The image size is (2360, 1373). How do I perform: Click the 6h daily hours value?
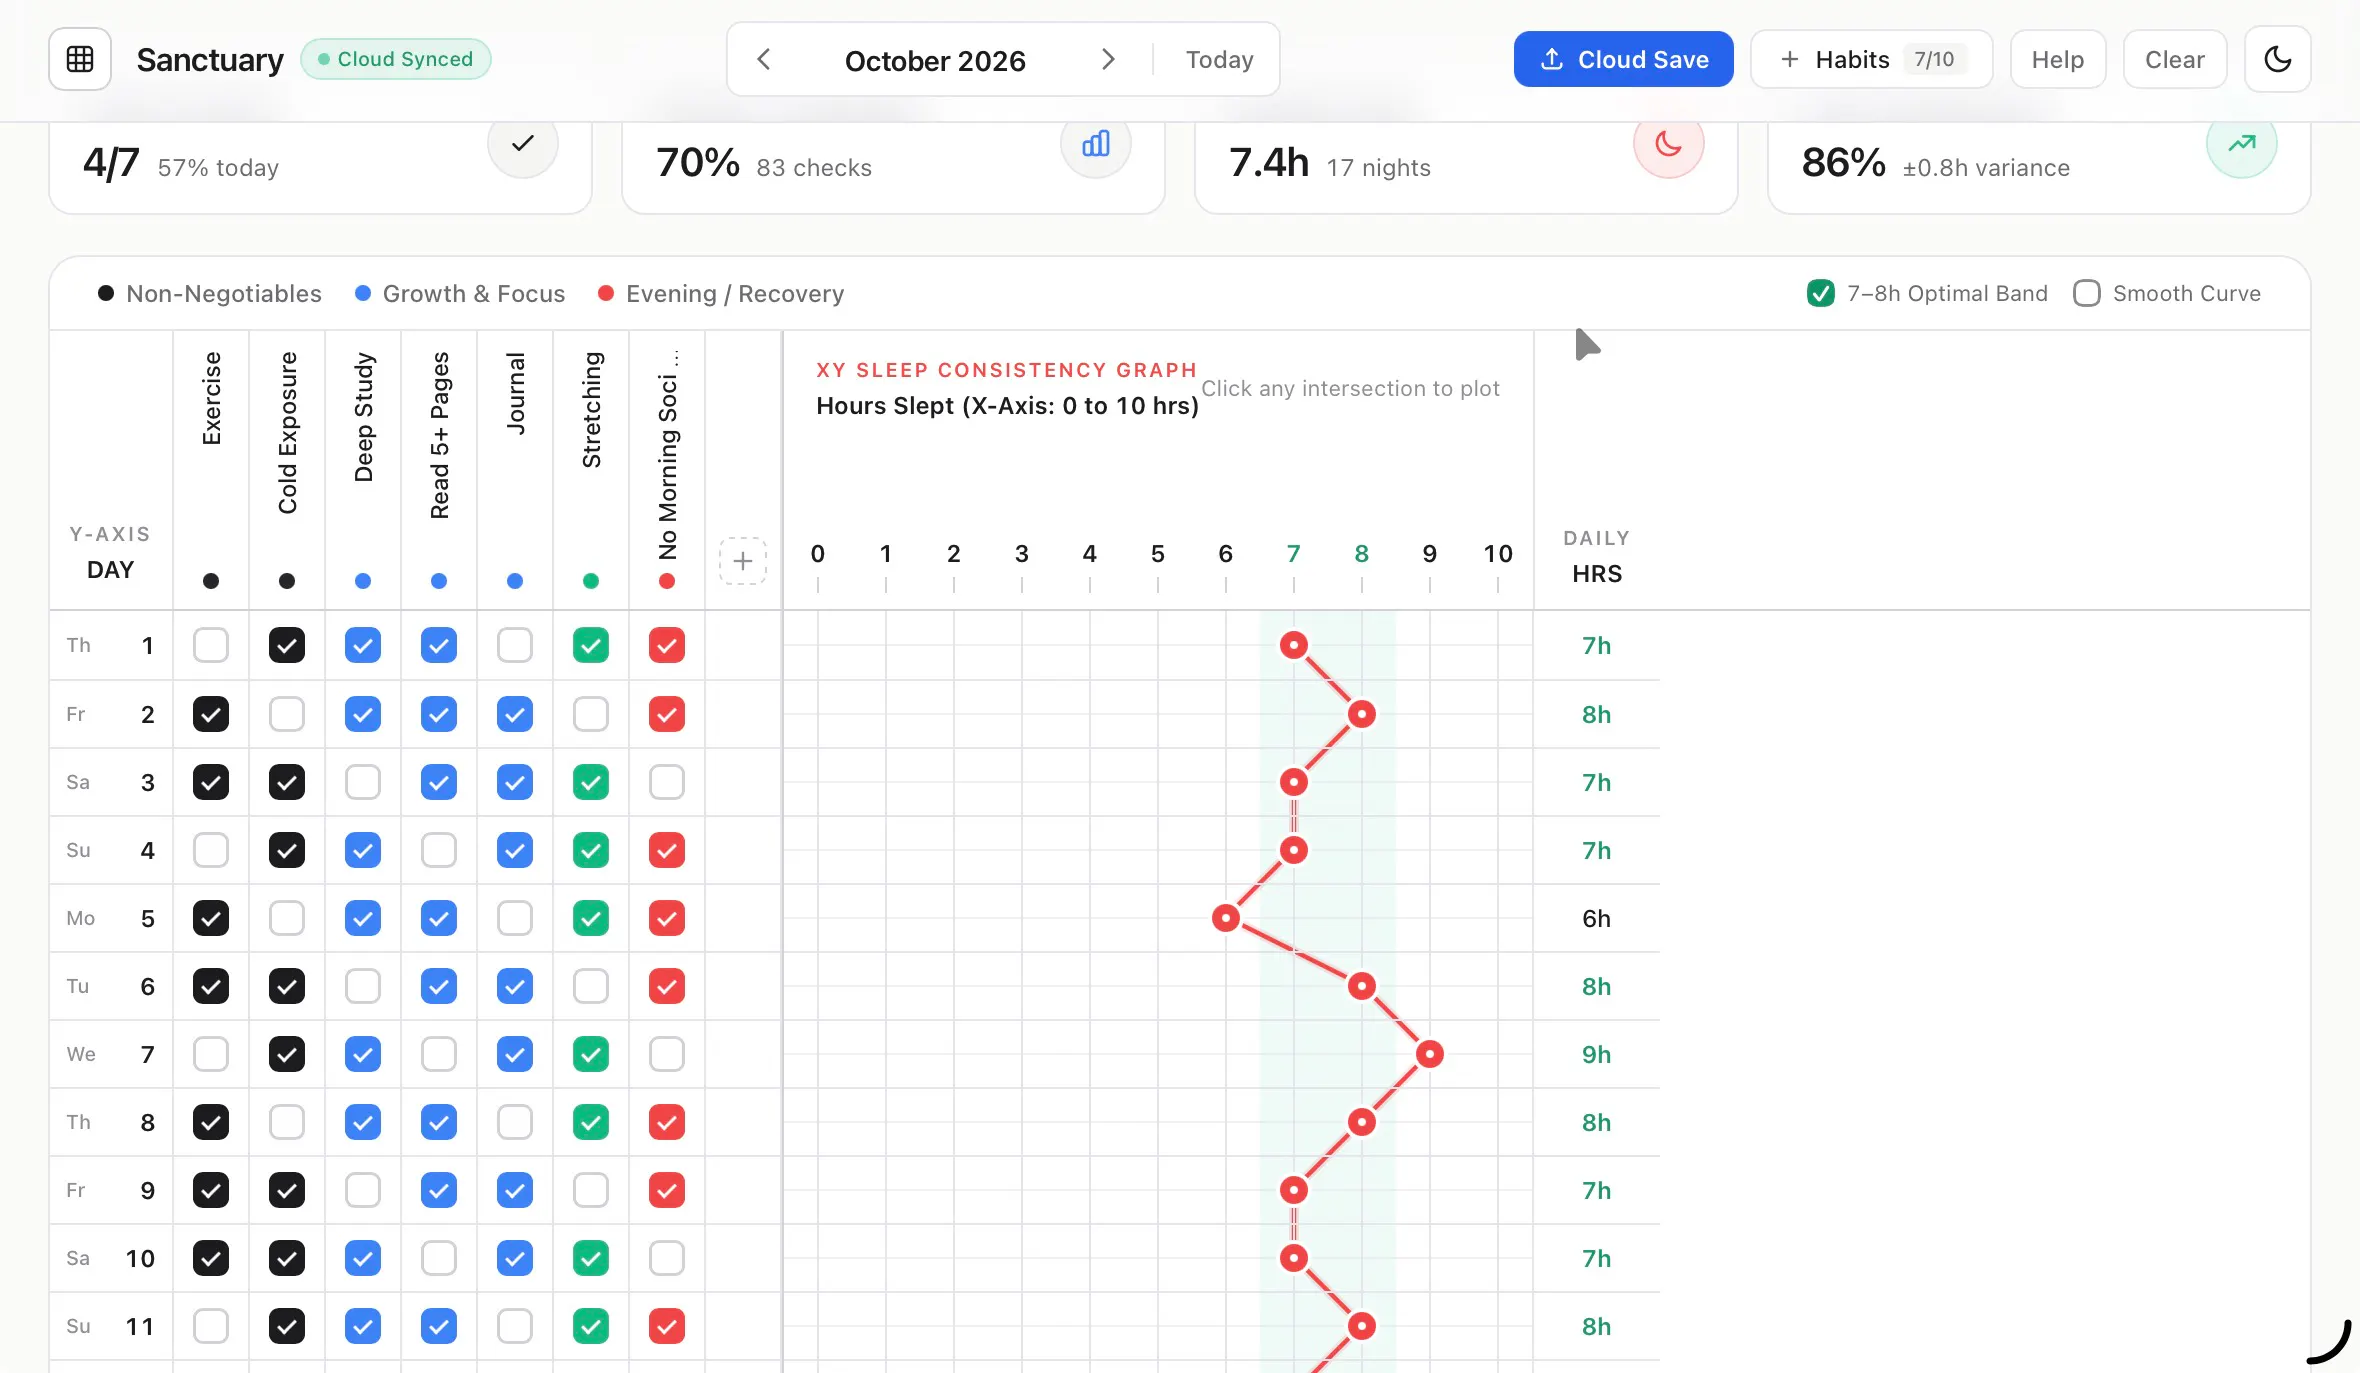click(x=1596, y=918)
